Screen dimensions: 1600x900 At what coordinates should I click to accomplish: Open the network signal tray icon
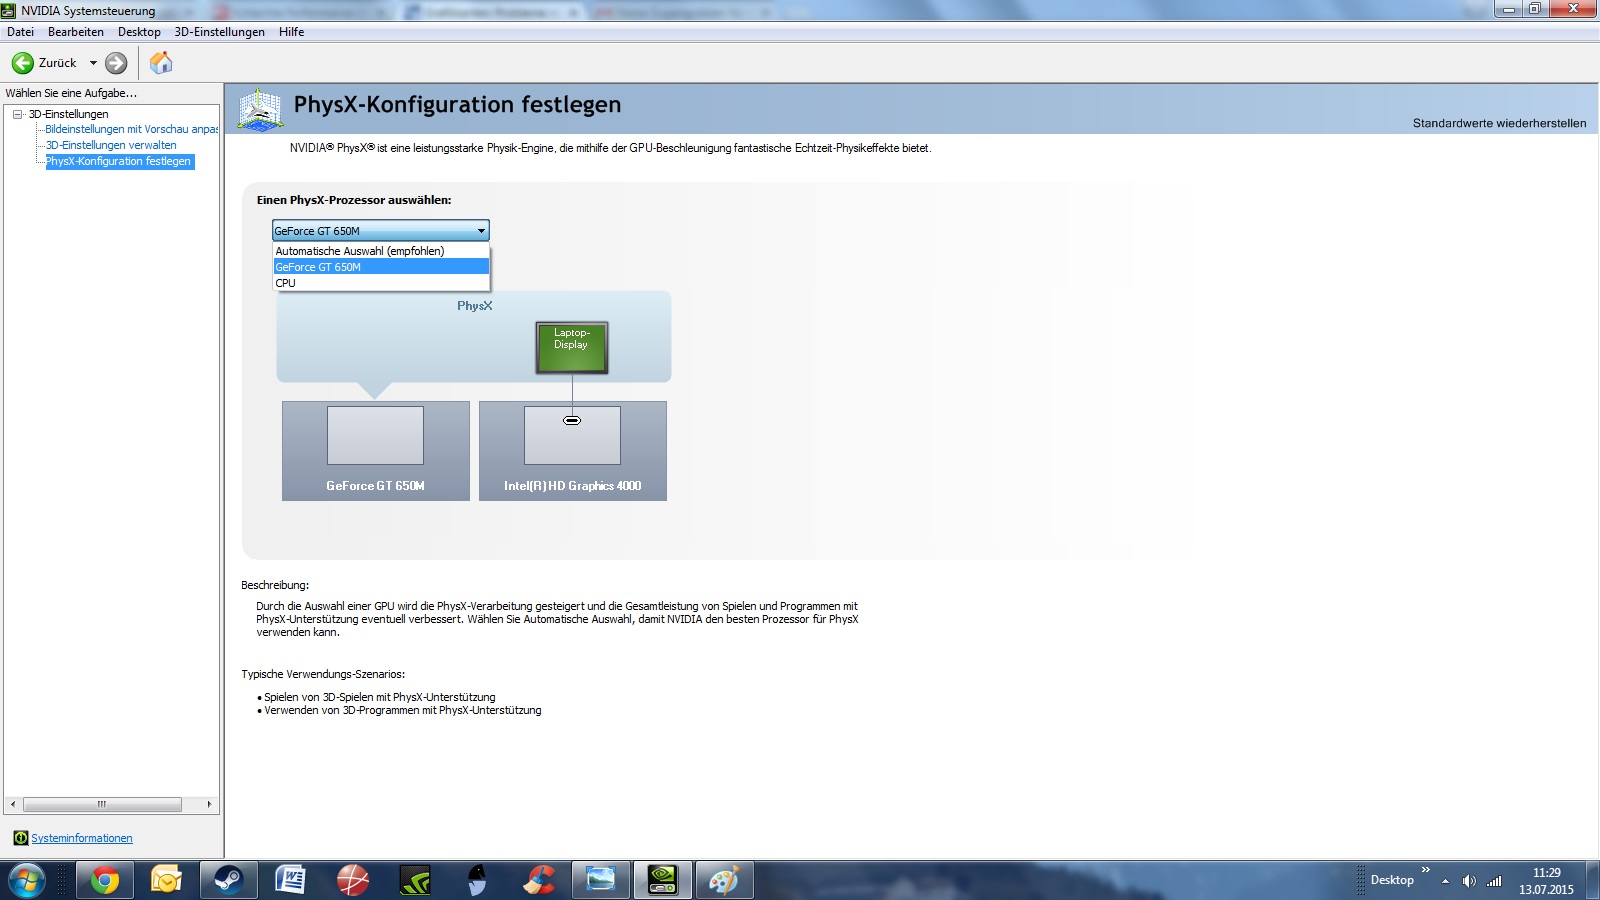pos(1494,881)
